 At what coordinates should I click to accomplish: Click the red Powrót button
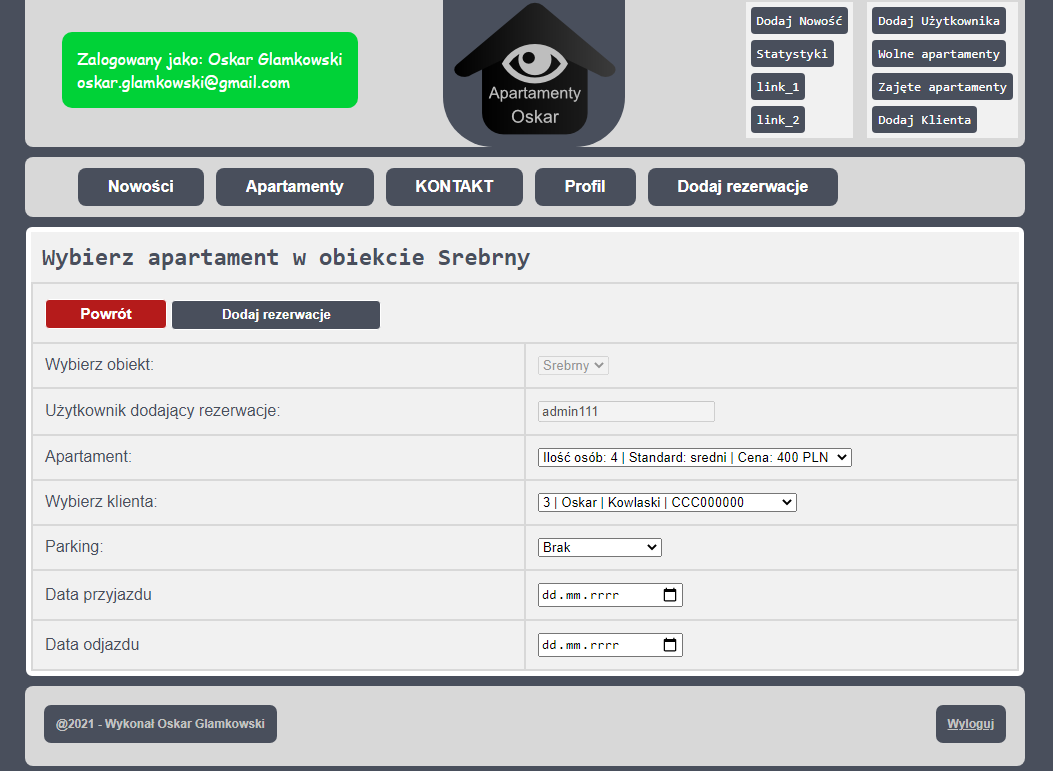pos(105,313)
